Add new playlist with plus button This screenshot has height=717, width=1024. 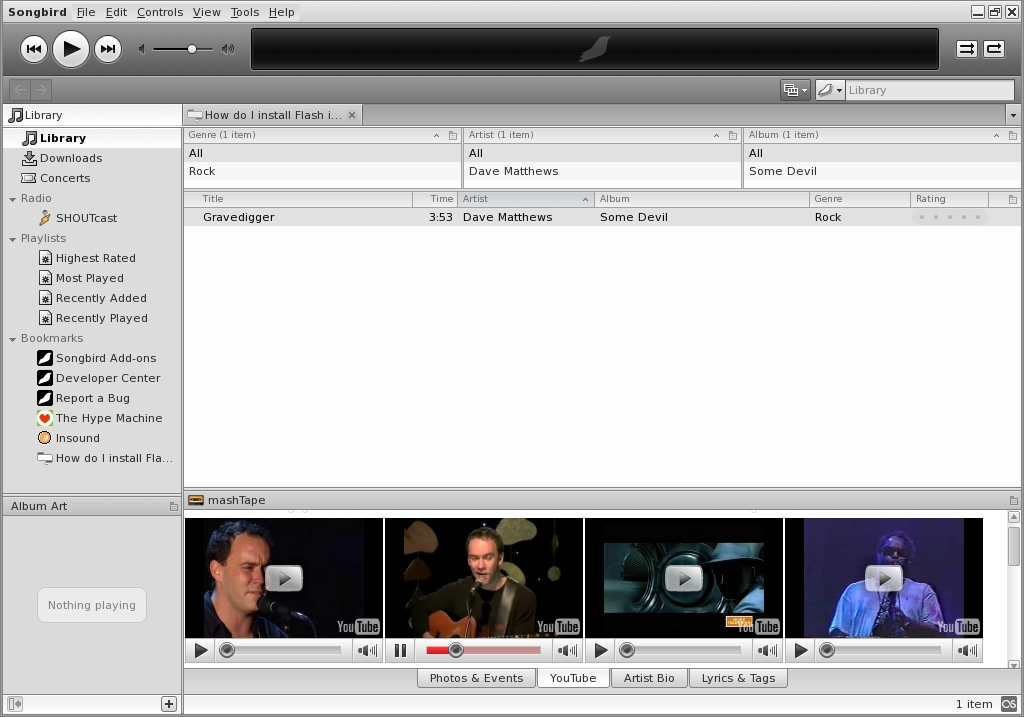coord(169,704)
